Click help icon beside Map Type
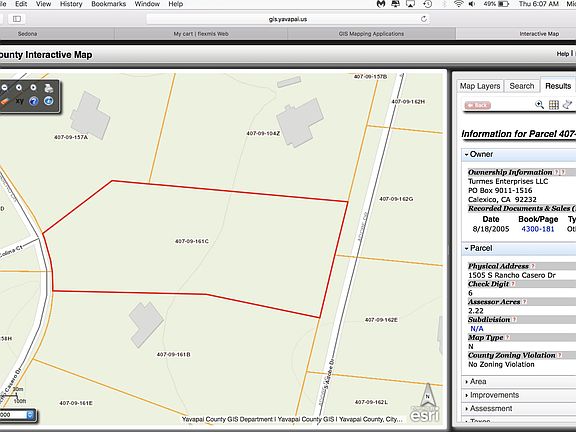The image size is (576, 432). pos(508,337)
